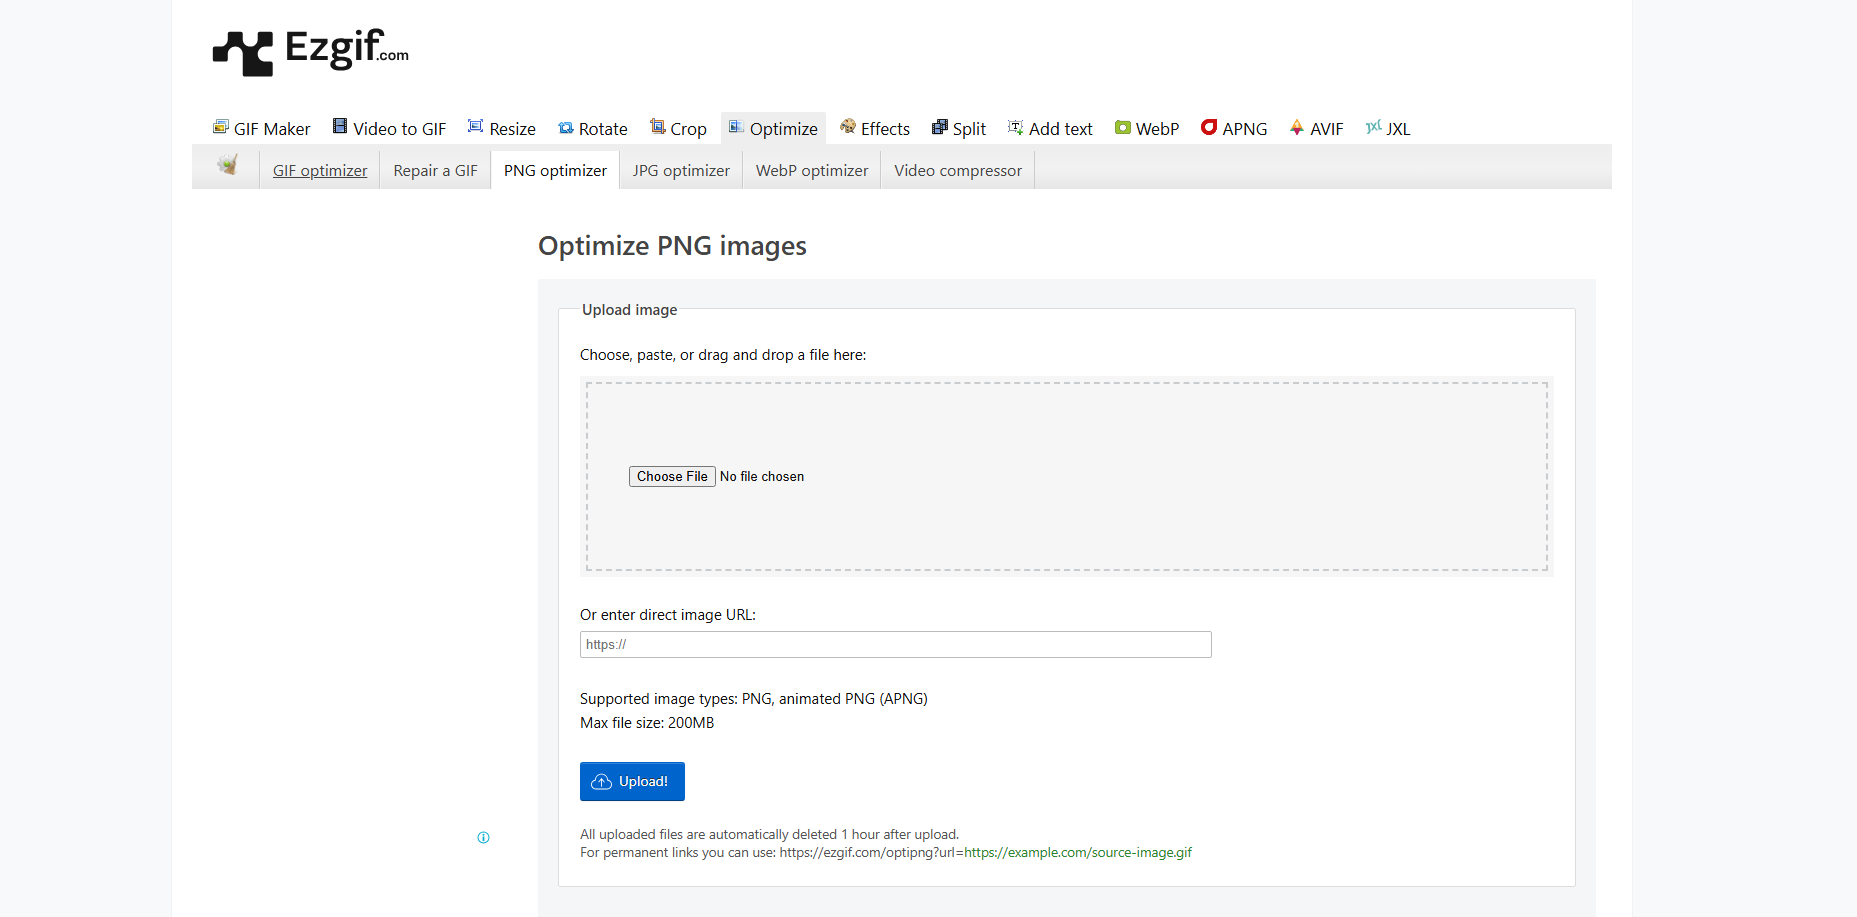Select the GIF Maker icon
Viewport: 1857px width, 917px height.
click(x=221, y=127)
